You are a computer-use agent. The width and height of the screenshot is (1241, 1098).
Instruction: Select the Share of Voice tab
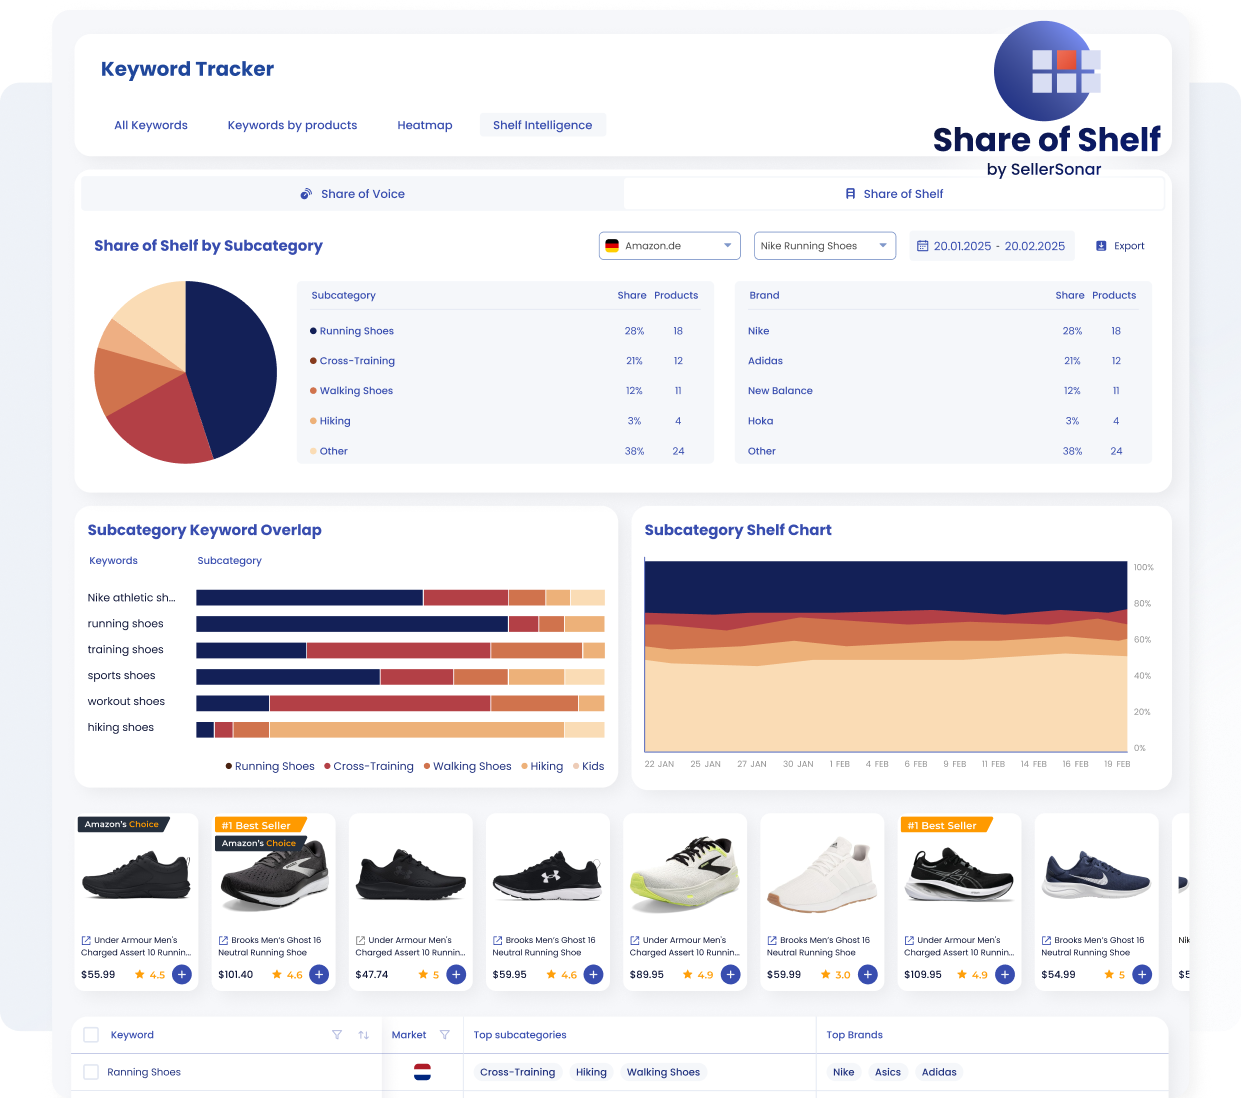pos(353,194)
